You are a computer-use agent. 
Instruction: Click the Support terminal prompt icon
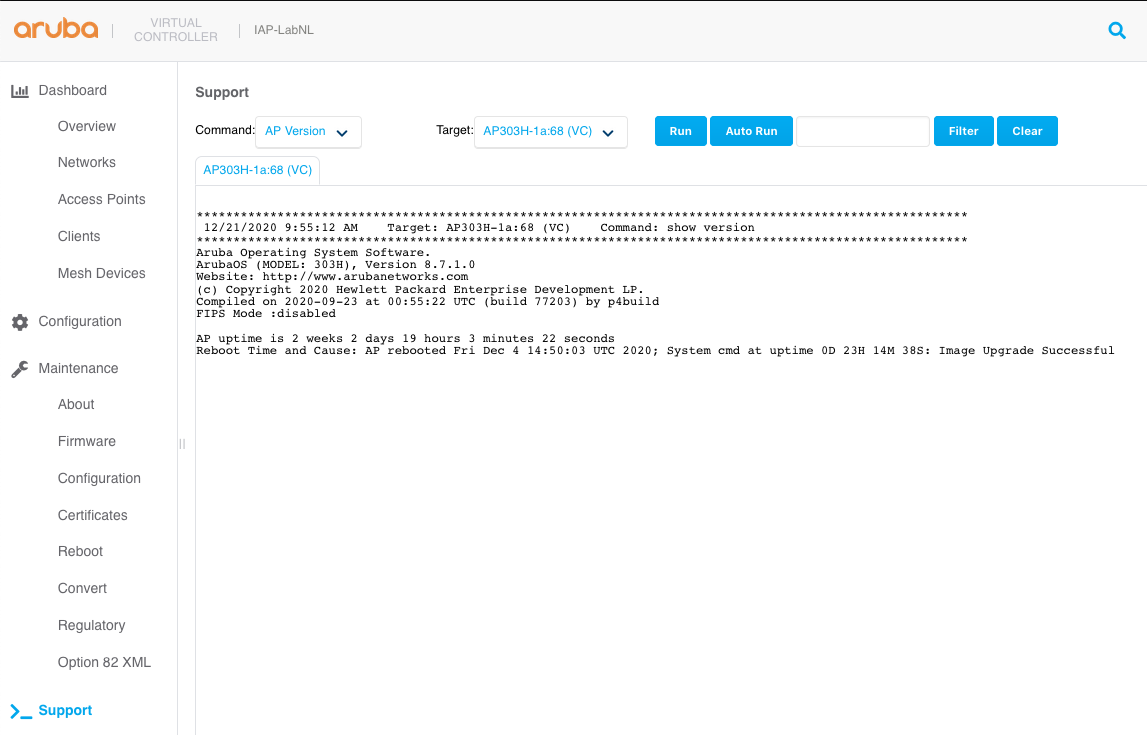tap(21, 711)
